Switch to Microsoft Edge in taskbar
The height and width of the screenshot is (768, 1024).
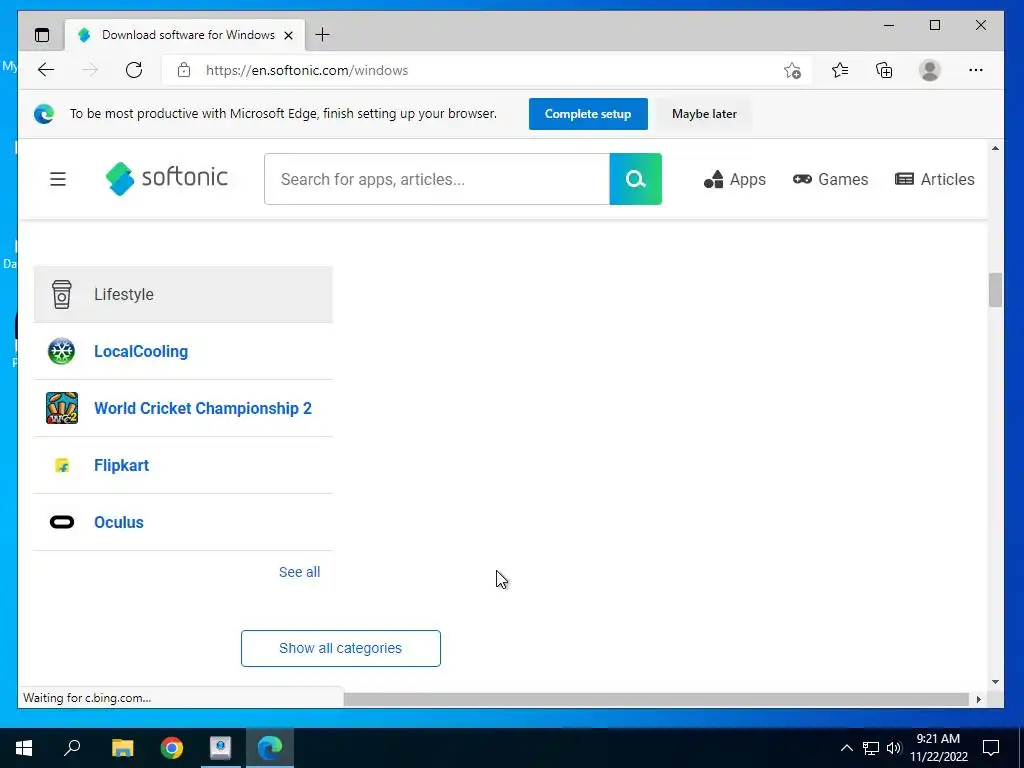(270, 748)
